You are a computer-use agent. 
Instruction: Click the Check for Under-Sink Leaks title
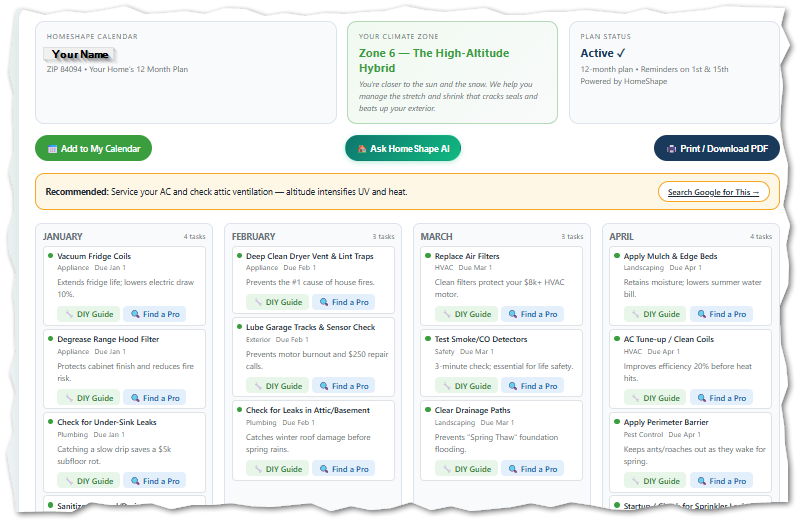click(x=107, y=422)
